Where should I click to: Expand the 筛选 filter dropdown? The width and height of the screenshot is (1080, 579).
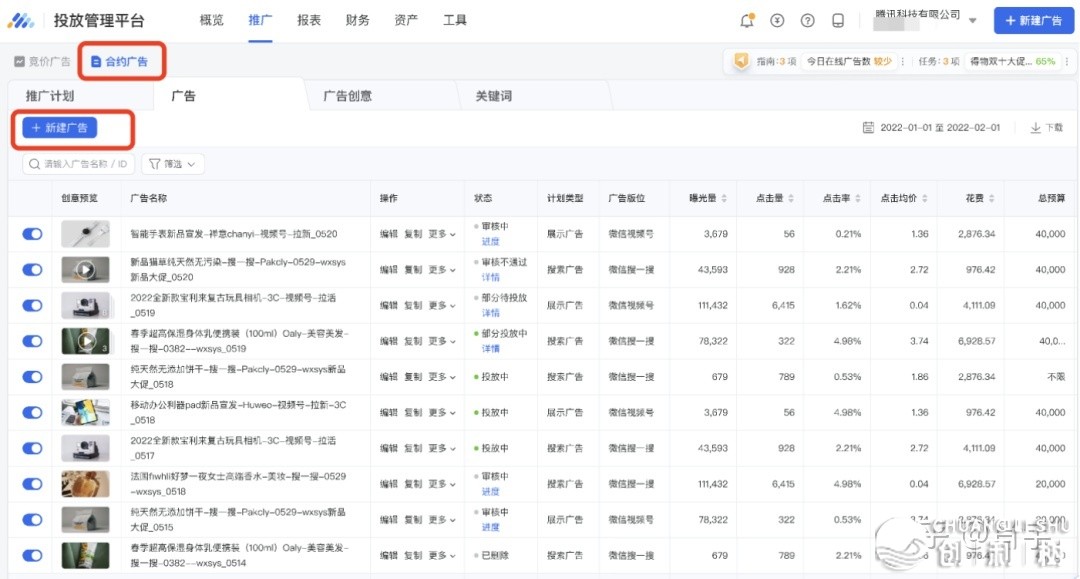click(174, 164)
